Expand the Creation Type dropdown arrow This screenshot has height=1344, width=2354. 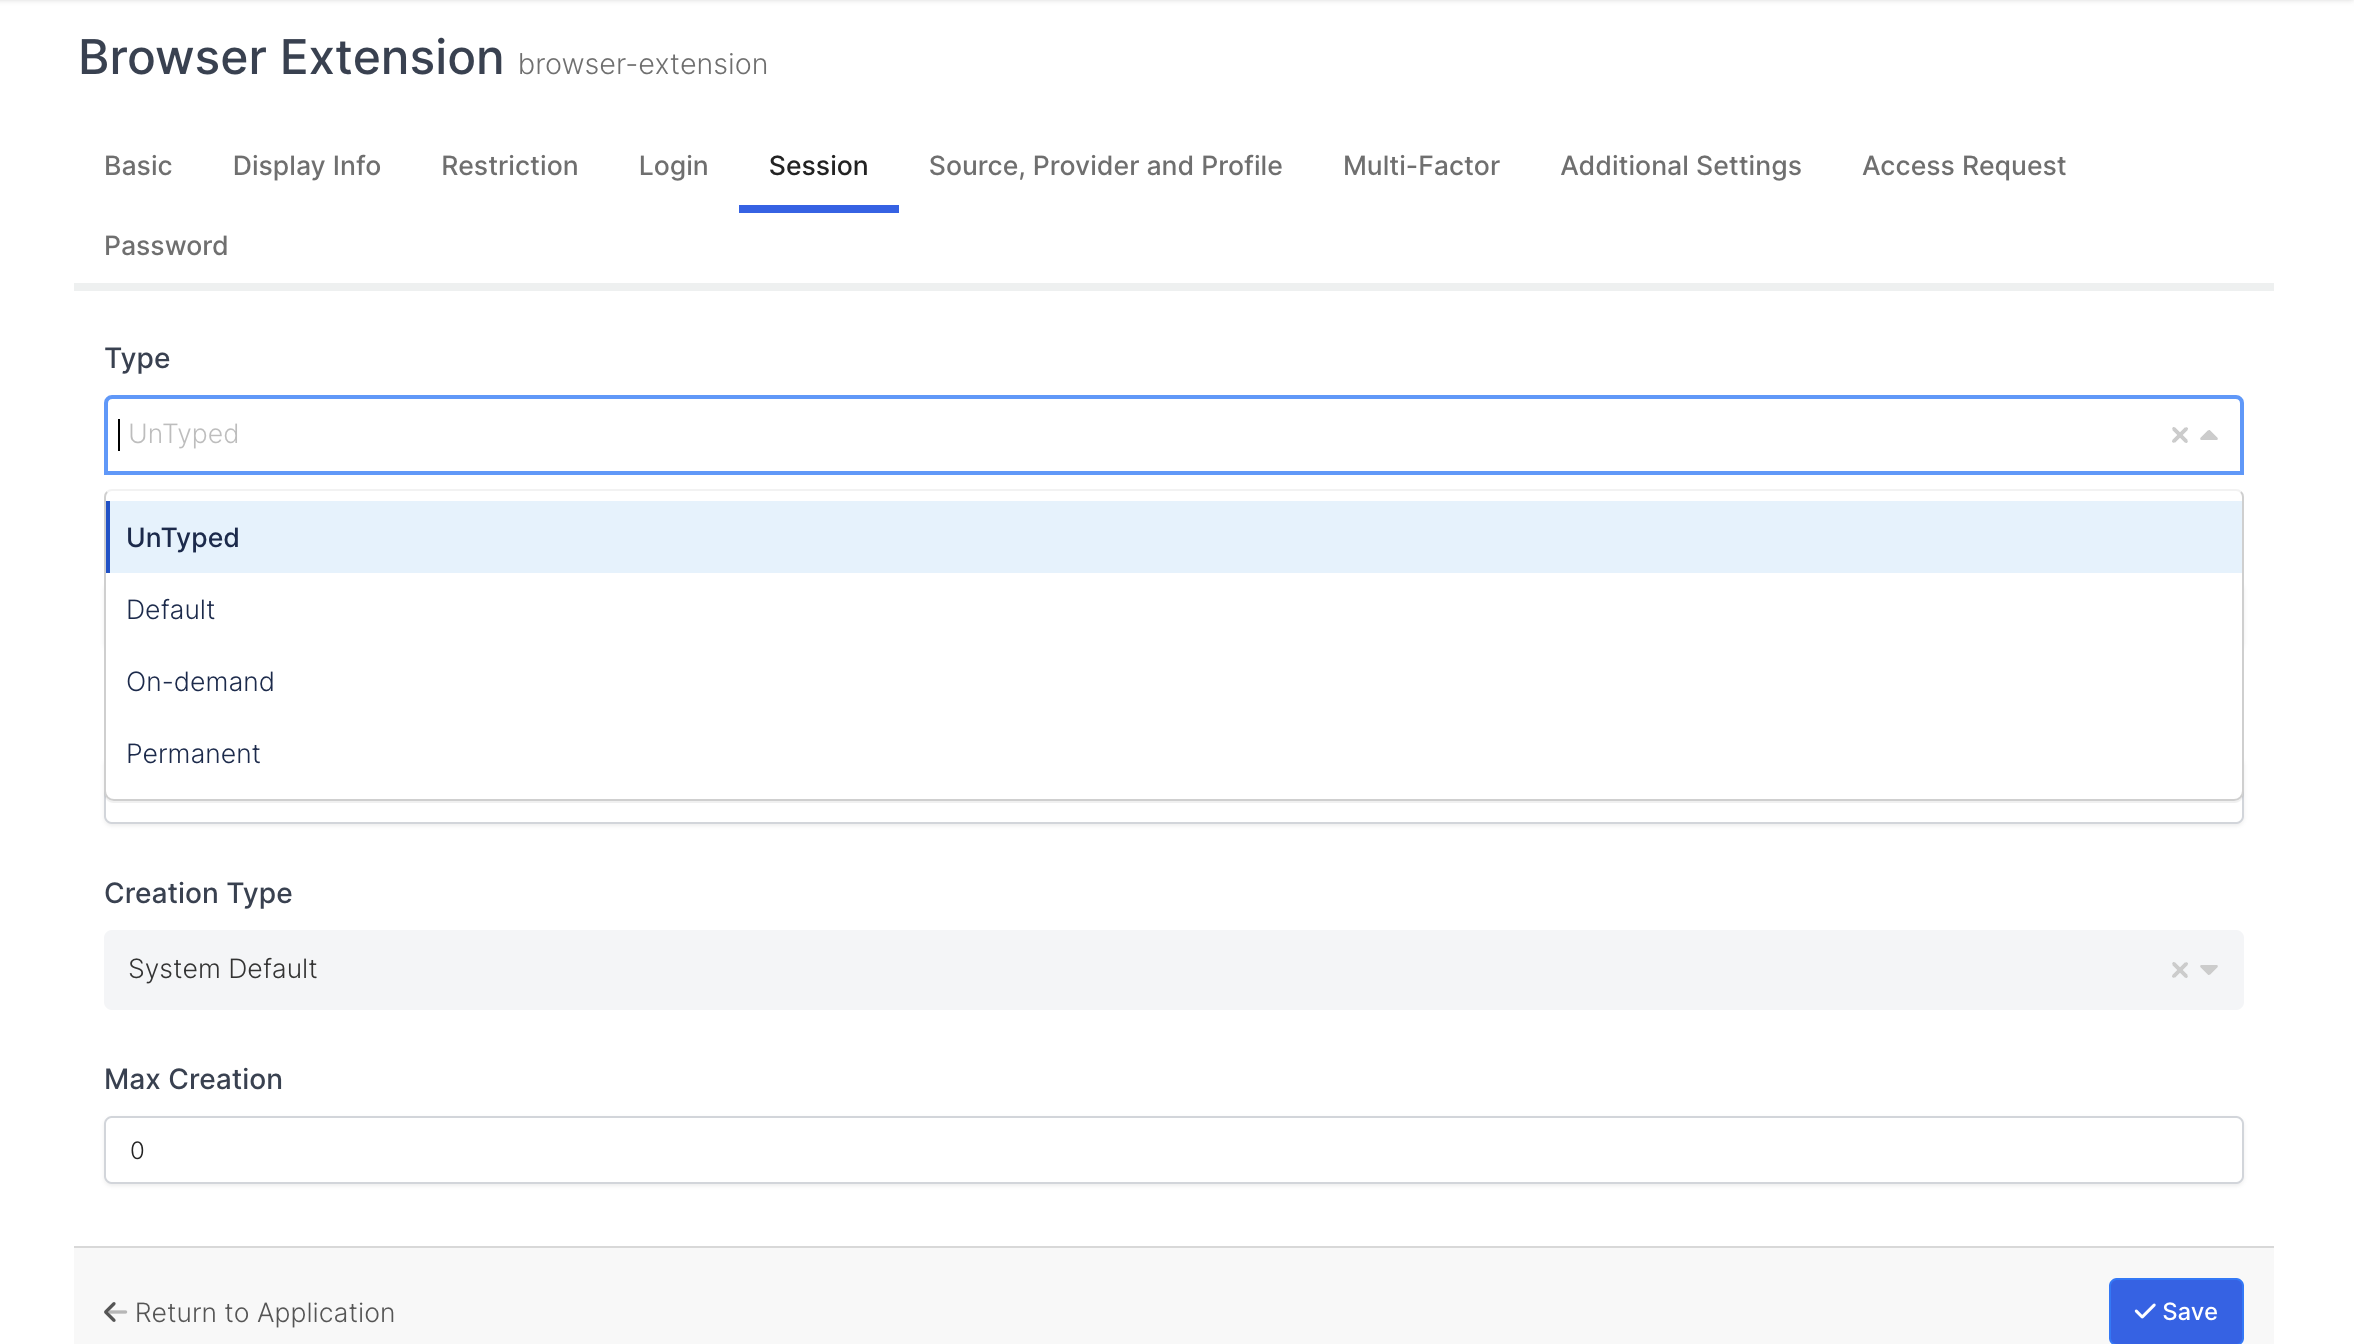pyautogui.click(x=2210, y=970)
